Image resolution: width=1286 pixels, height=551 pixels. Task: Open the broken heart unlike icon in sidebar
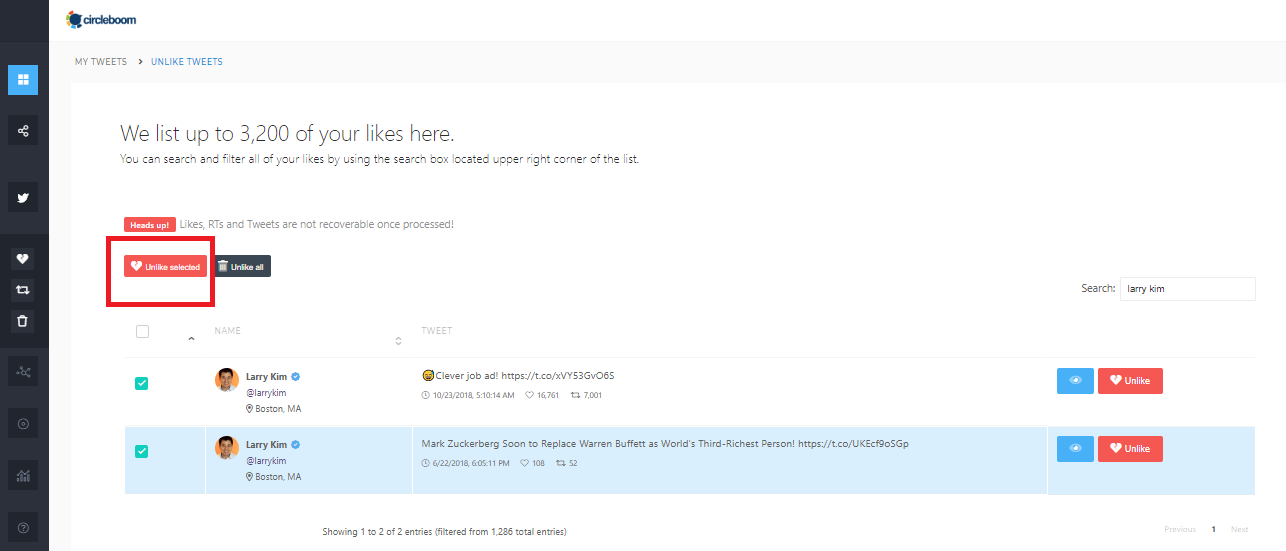[x=23, y=259]
